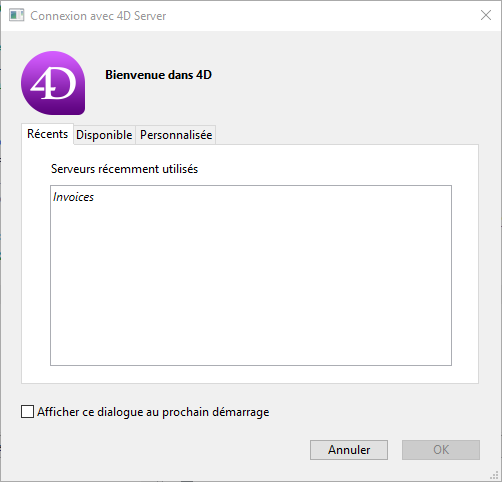This screenshot has width=502, height=482.
Task: Click the window icon in title bar
Action: 16,15
